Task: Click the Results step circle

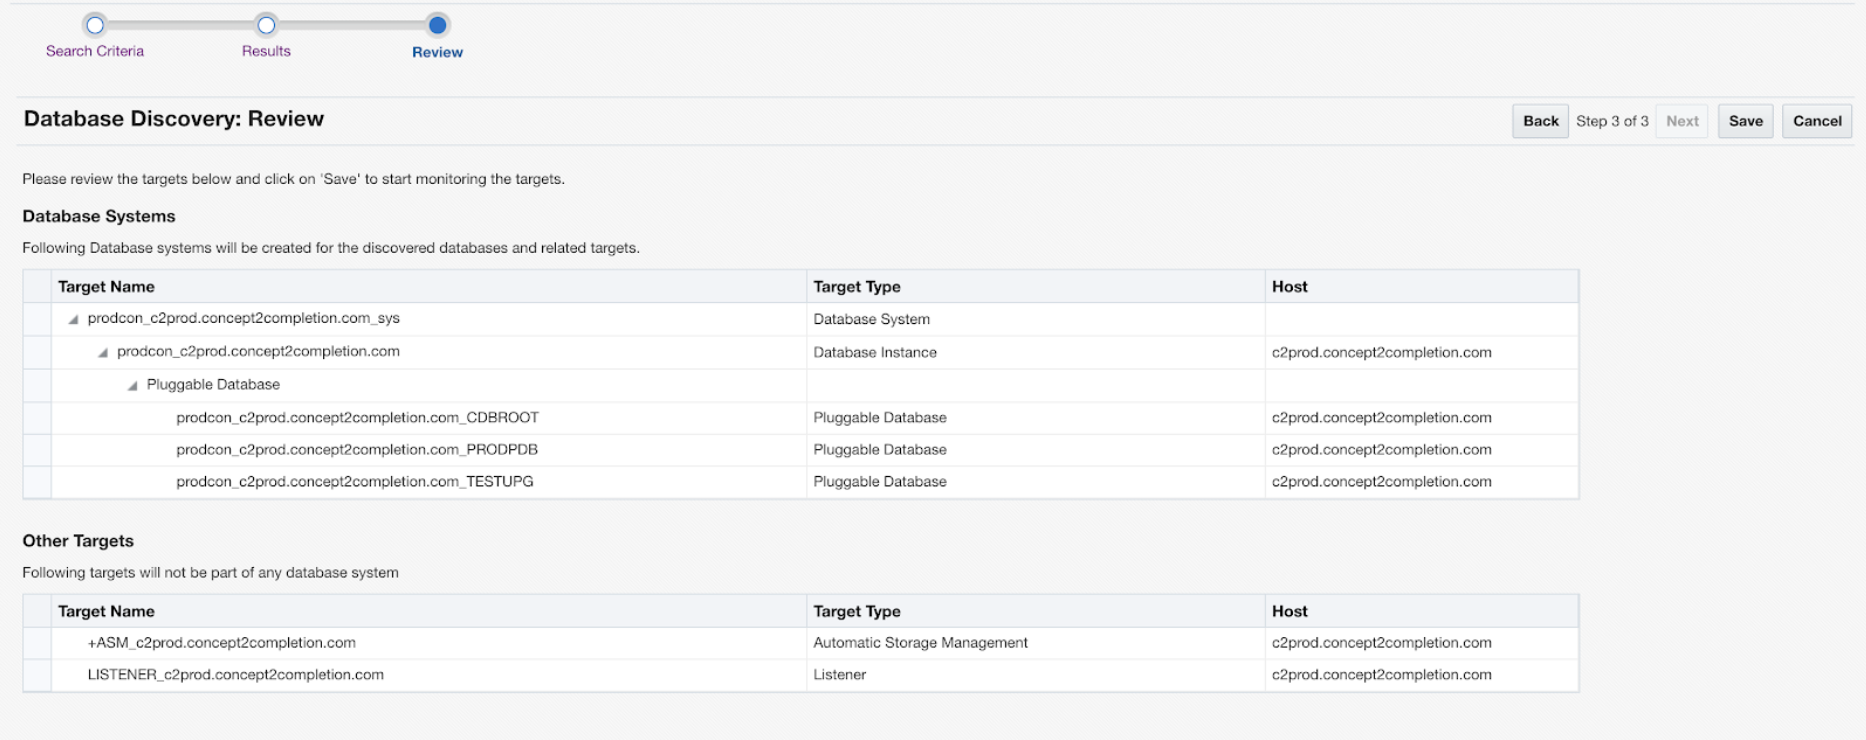Action: tap(266, 25)
